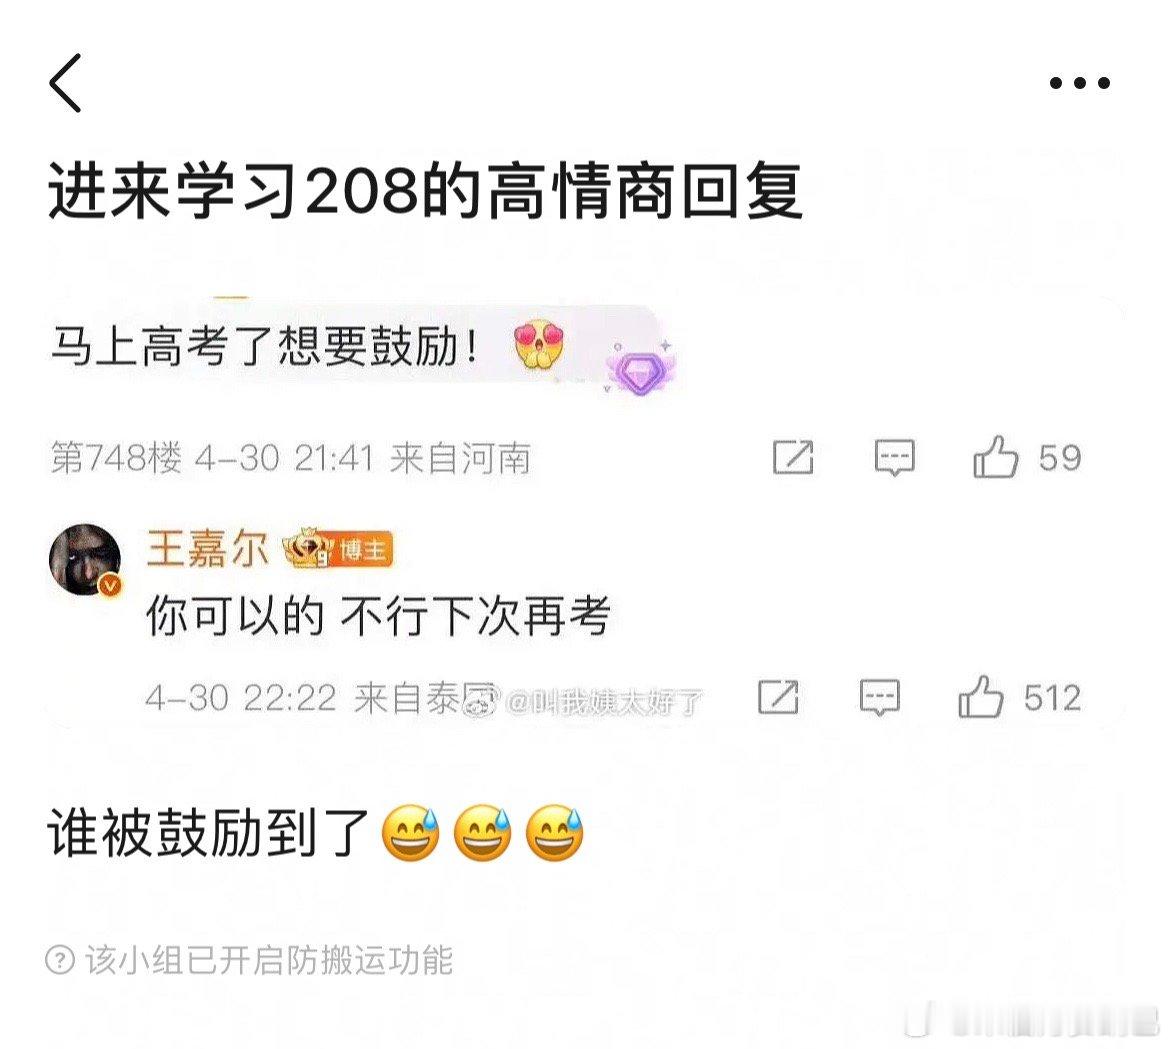
Task: Open the 王嘉尔 username link
Action: [207, 549]
